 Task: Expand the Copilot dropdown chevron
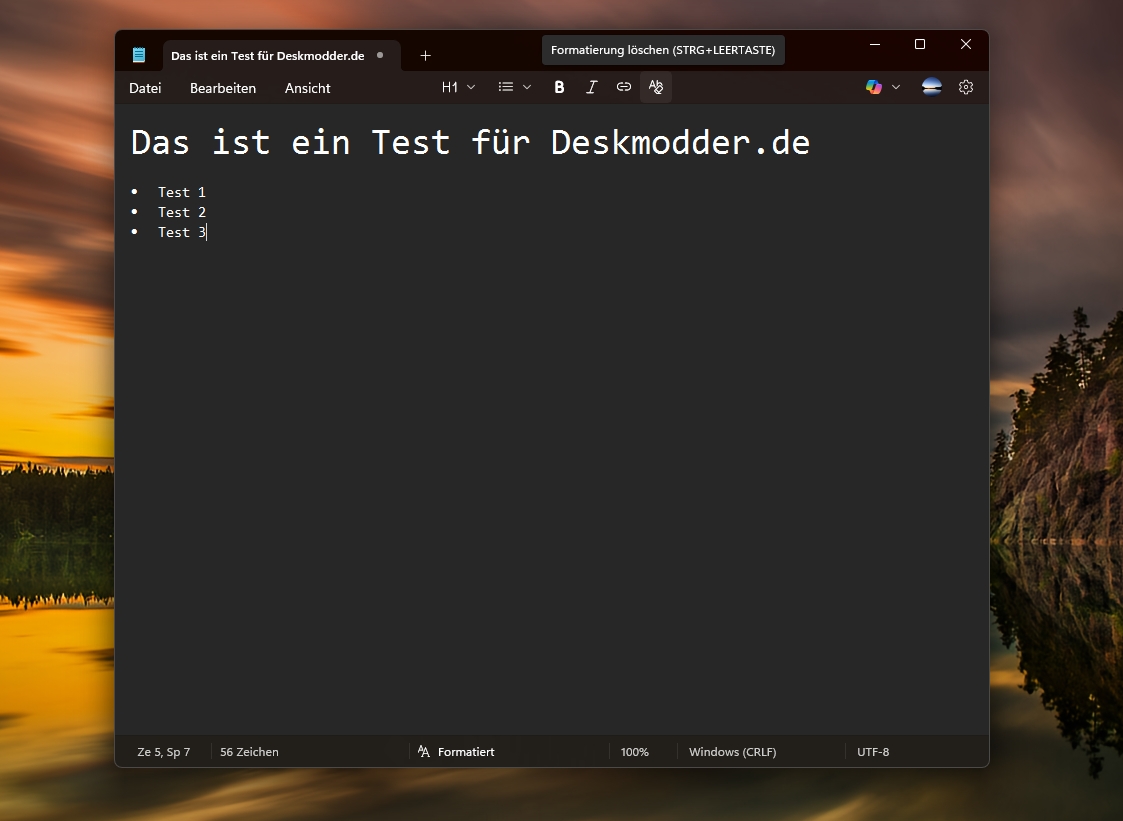point(896,87)
